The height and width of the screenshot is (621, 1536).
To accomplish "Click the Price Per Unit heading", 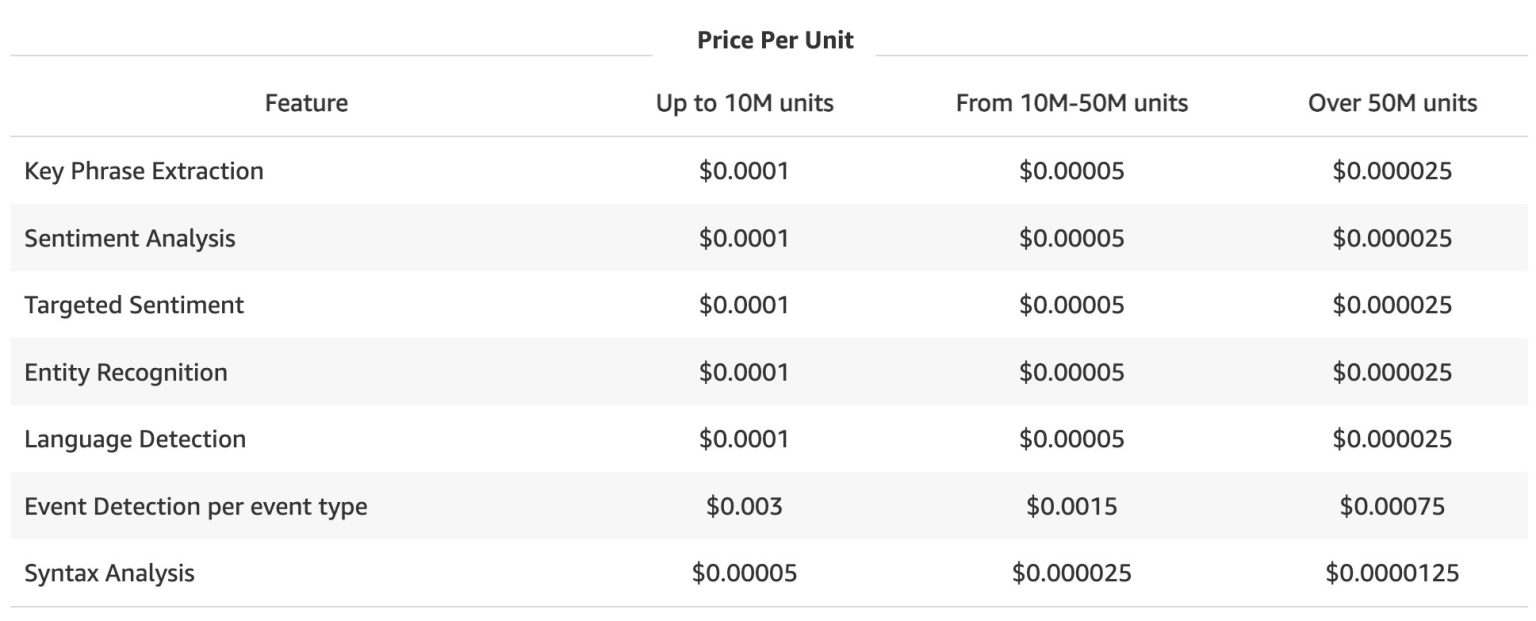I will tap(775, 41).
